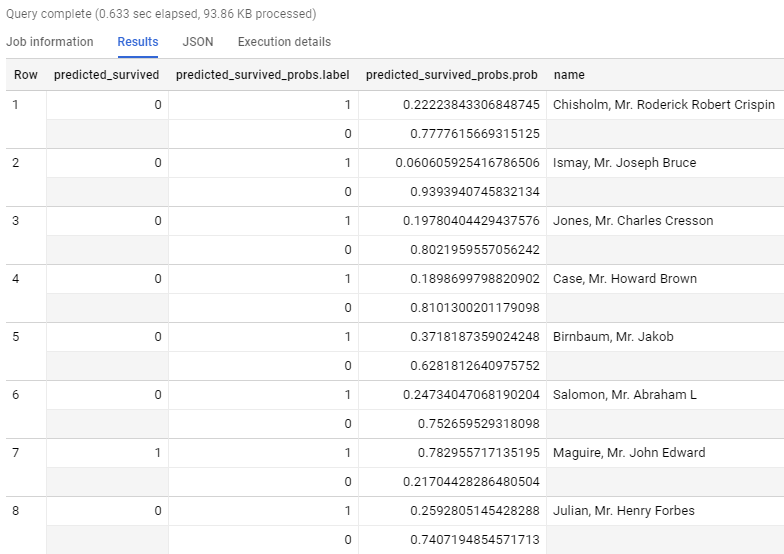Click the predicted_survived_probs.label column header
The height and width of the screenshot is (554, 784).
(262, 74)
